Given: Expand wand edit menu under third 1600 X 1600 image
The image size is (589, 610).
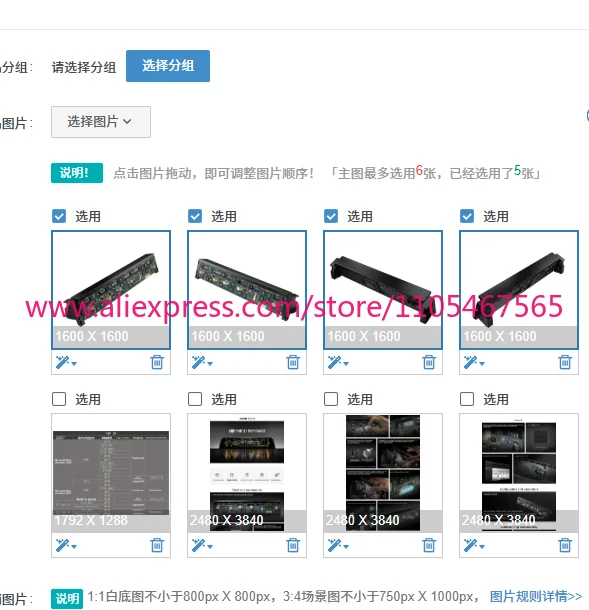Looking at the screenshot, I should click(x=338, y=363).
